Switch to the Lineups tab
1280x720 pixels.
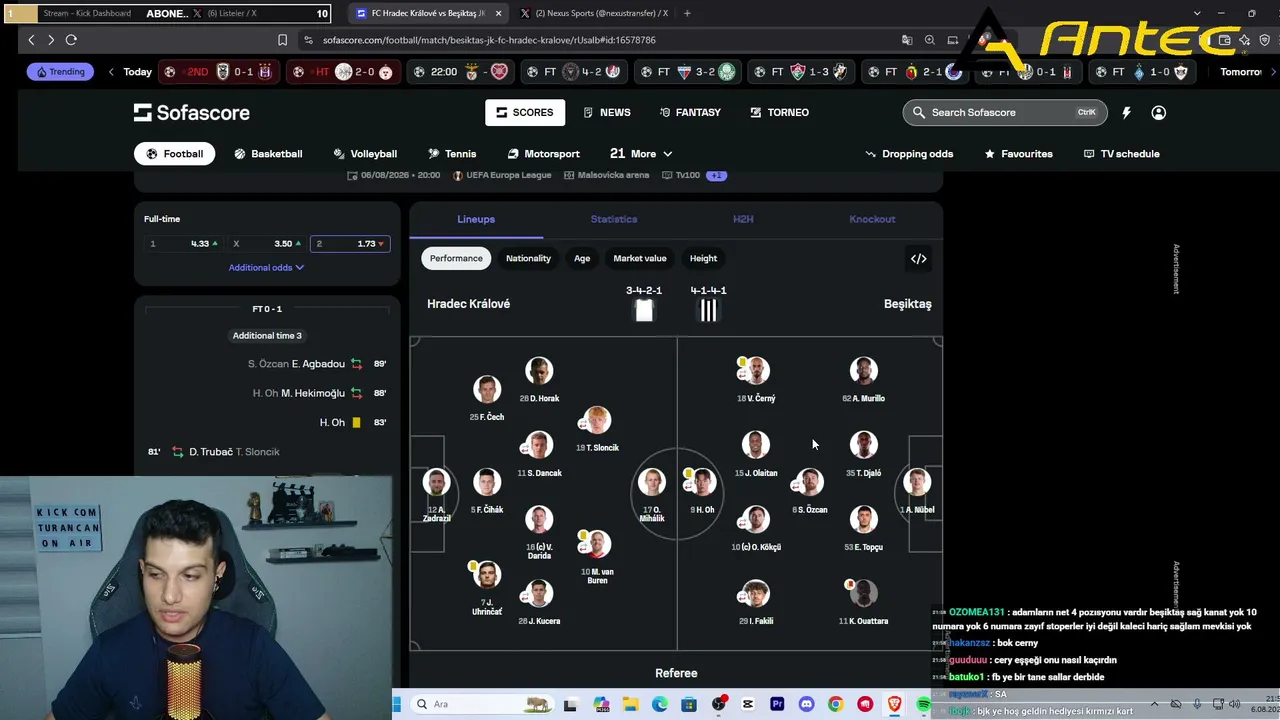pos(476,220)
